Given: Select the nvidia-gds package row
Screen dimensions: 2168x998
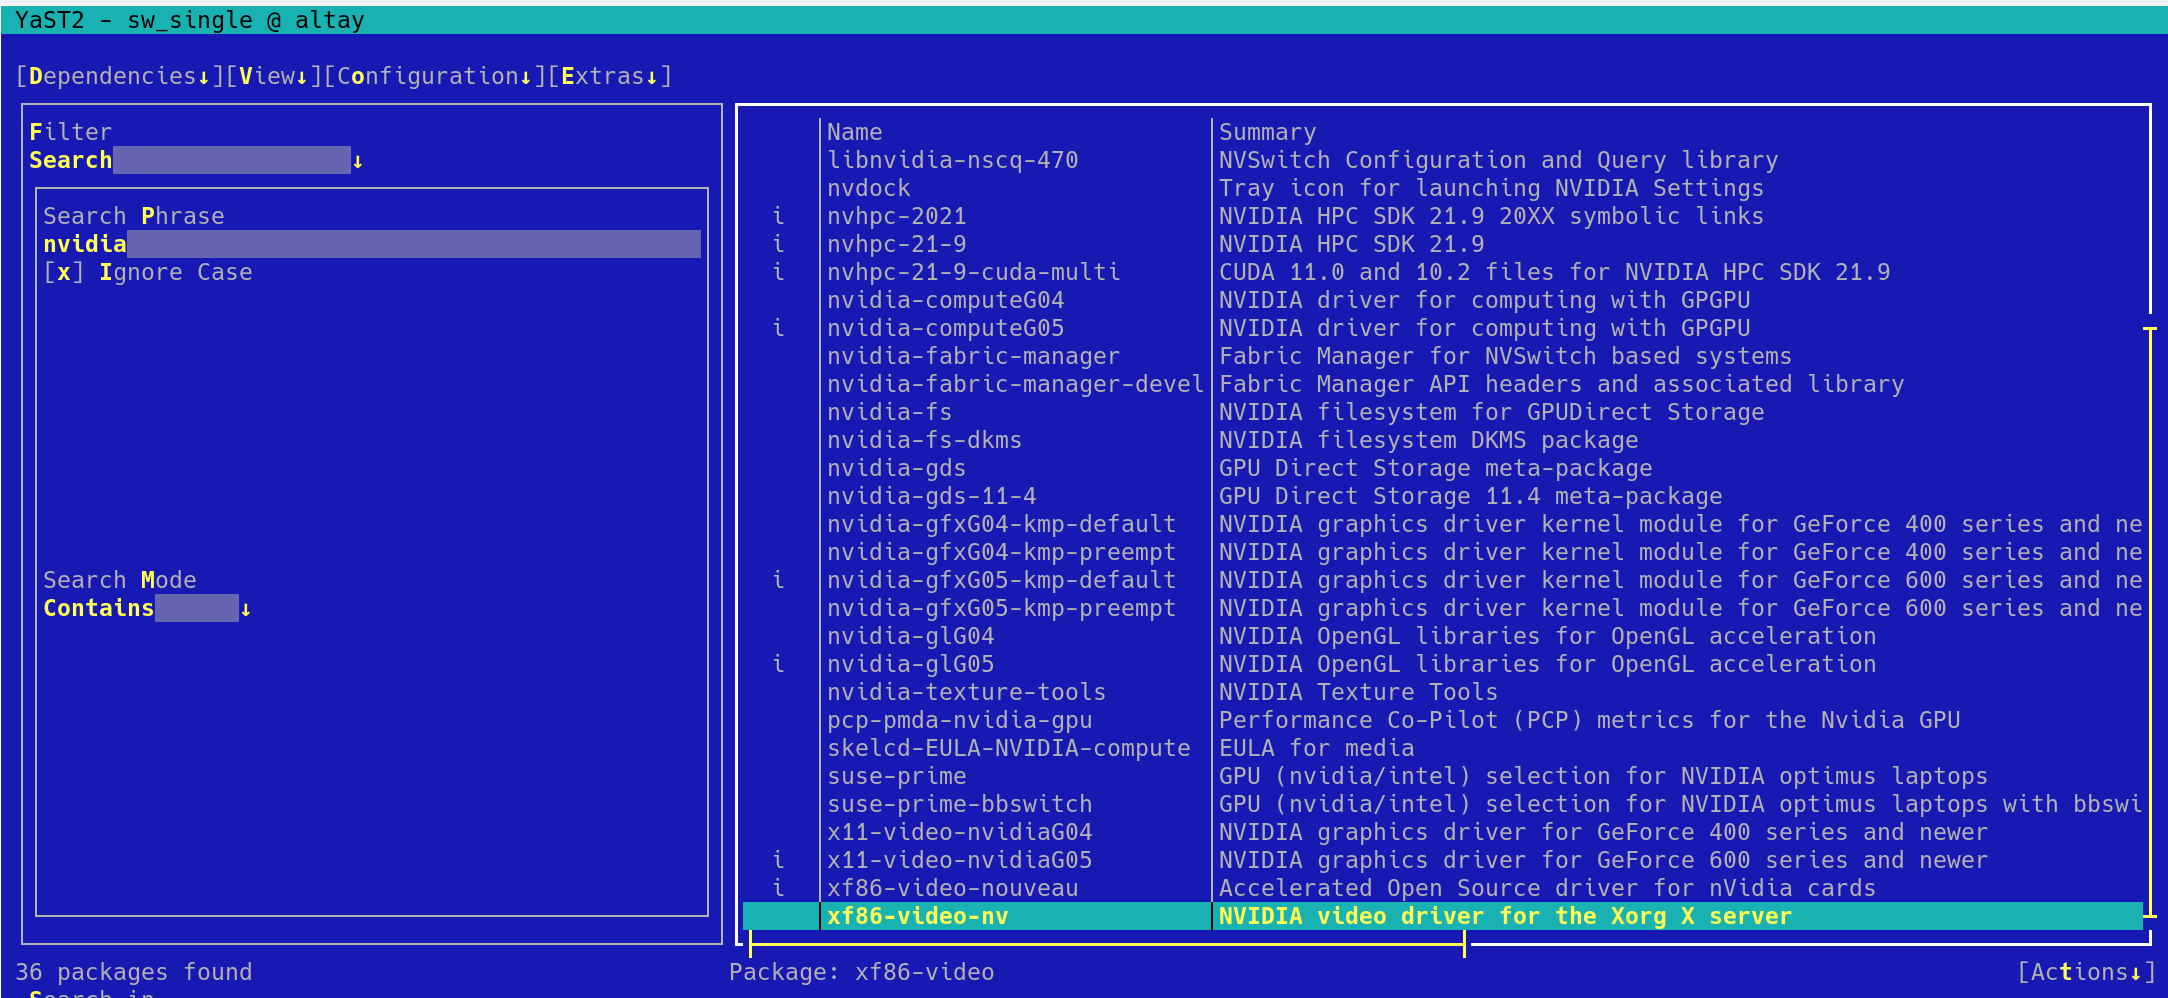Looking at the screenshot, I should [x=1442, y=468].
